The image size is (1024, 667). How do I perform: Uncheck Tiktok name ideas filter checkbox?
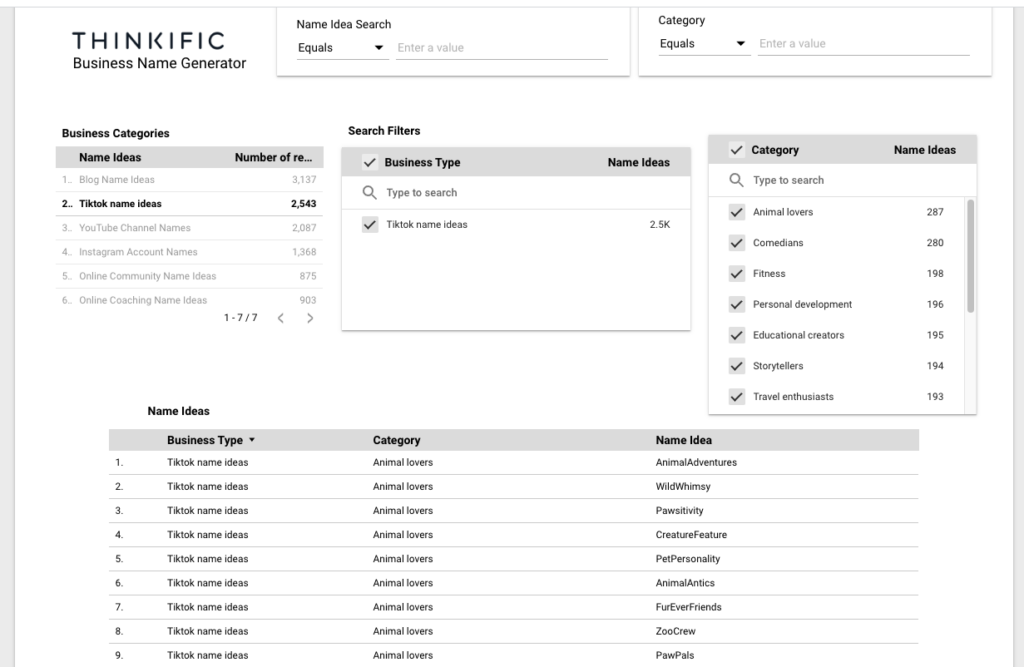[x=370, y=225]
